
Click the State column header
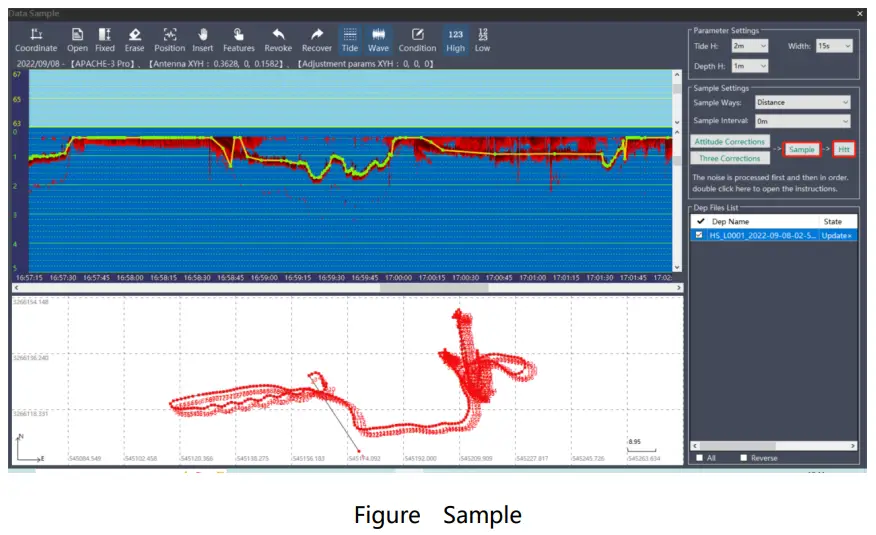click(x=832, y=221)
